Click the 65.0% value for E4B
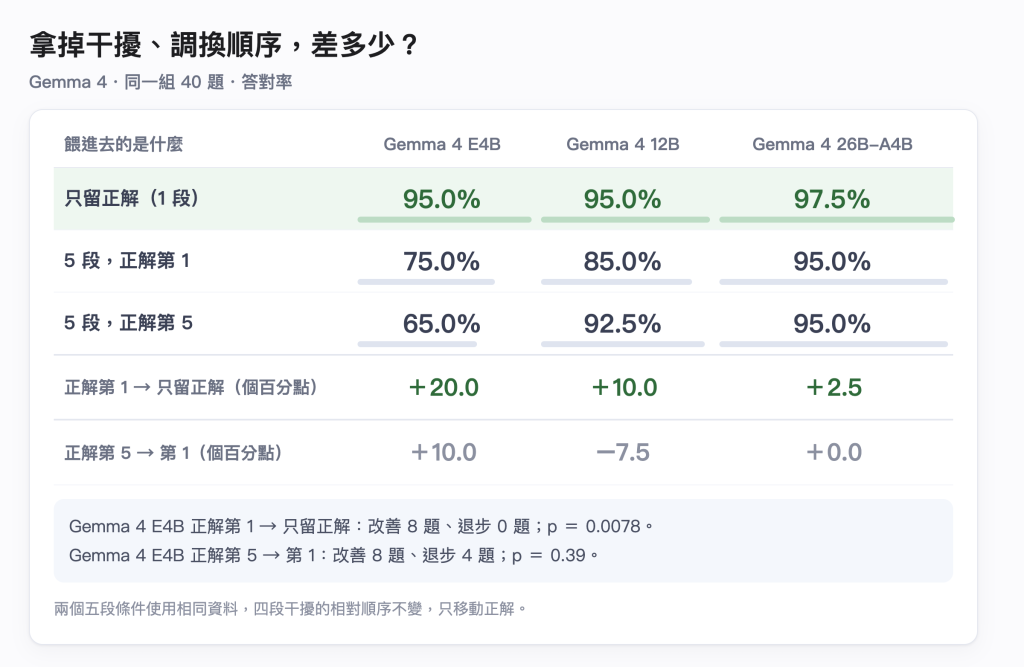The width and height of the screenshot is (1024, 667). (441, 323)
